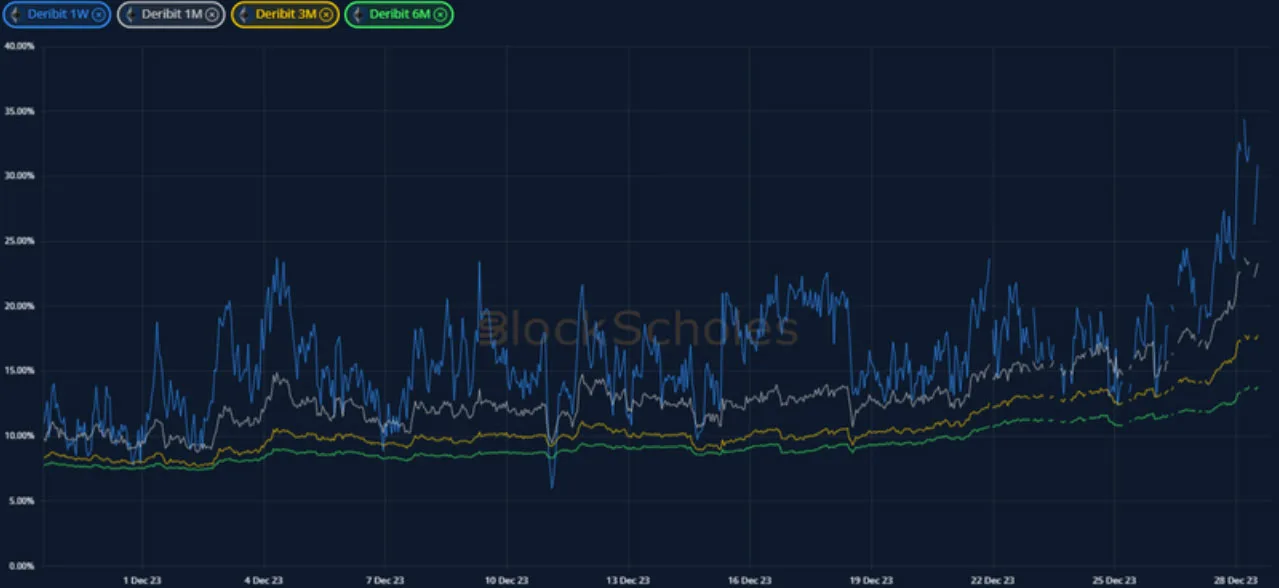
Task: Click the 25 Dec 23 date label
Action: [1114, 580]
